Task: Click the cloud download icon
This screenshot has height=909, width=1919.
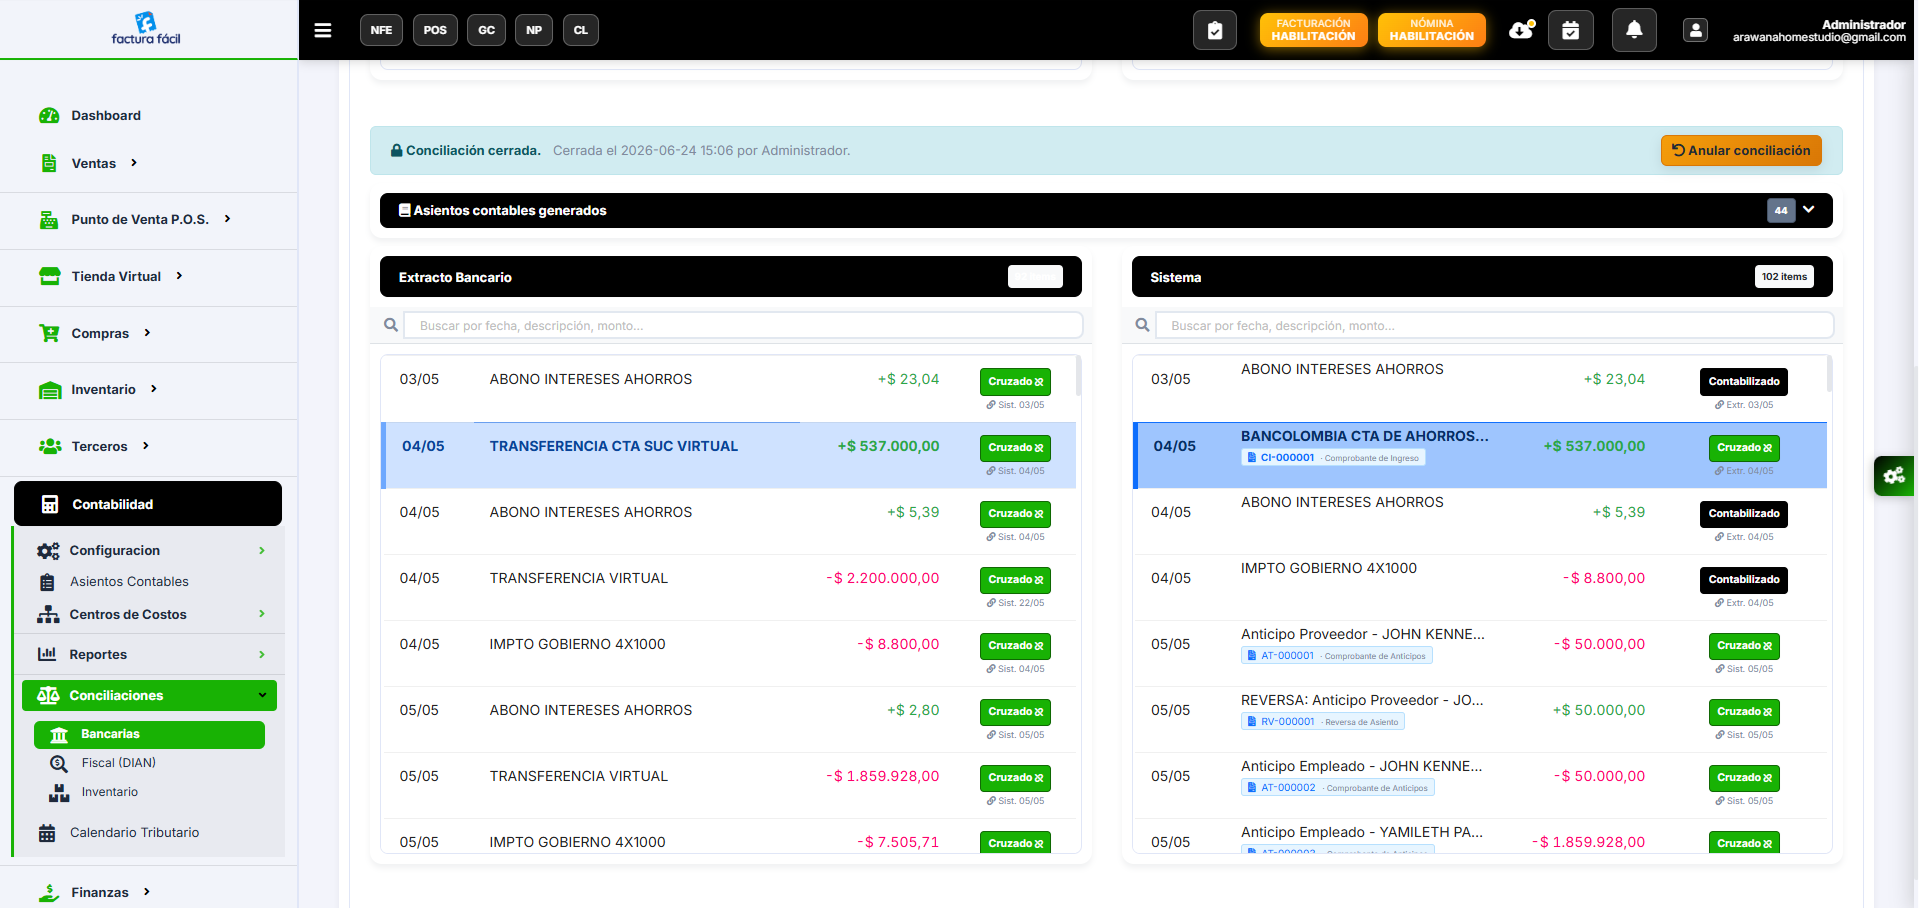Action: (1522, 30)
